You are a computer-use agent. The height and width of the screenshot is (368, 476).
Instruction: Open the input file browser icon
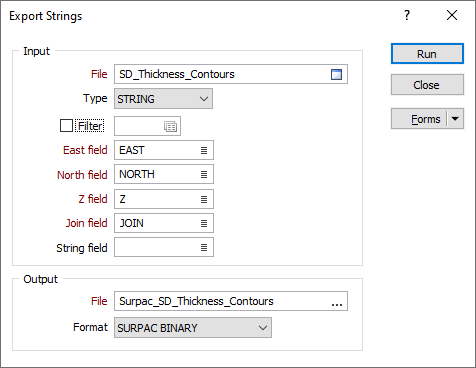click(336, 74)
